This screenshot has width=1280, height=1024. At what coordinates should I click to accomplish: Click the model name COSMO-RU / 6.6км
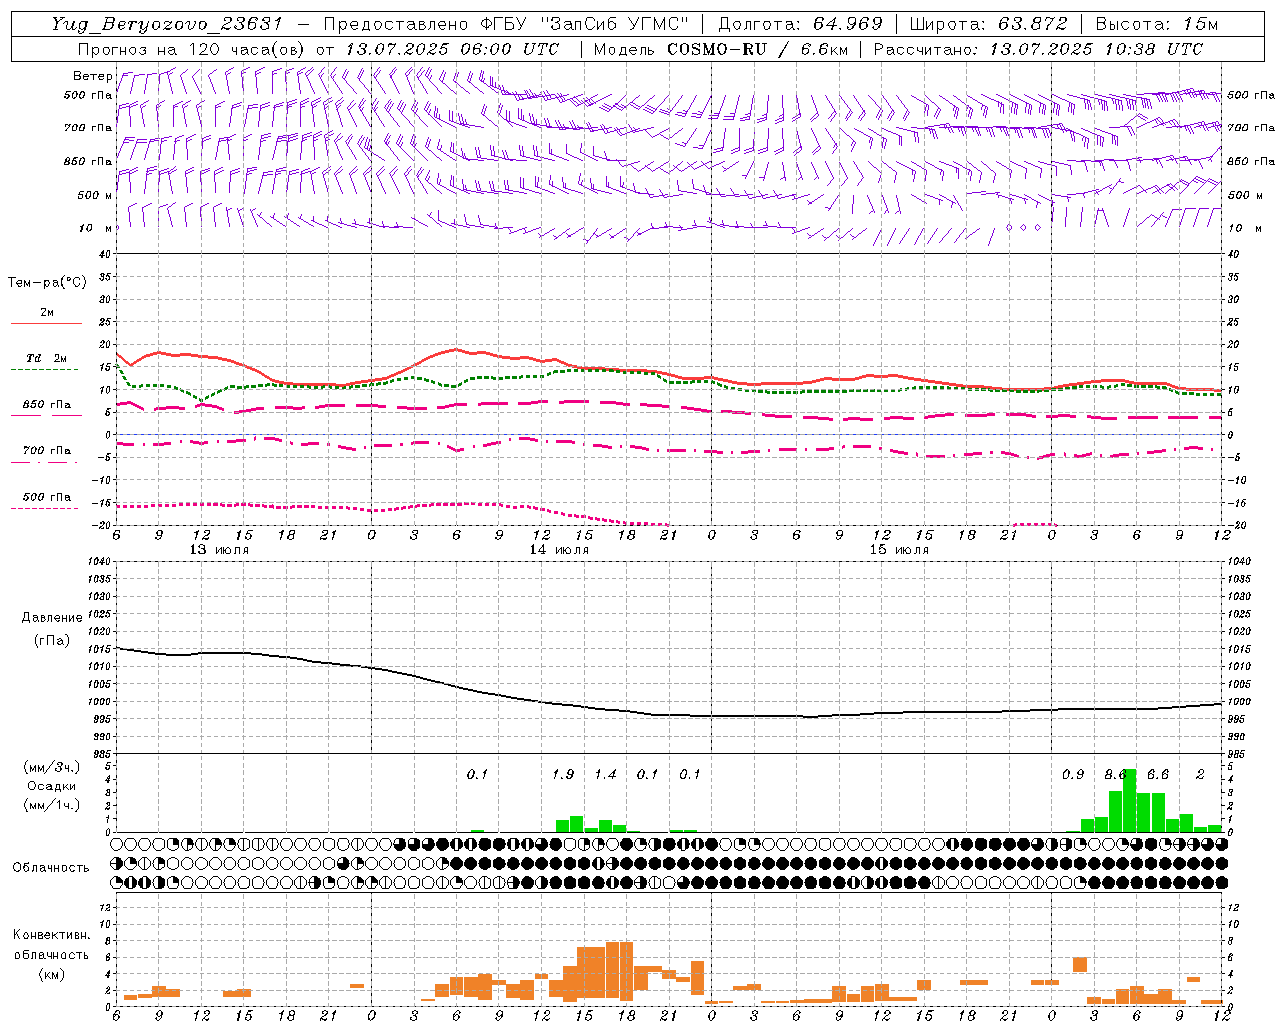click(x=758, y=49)
